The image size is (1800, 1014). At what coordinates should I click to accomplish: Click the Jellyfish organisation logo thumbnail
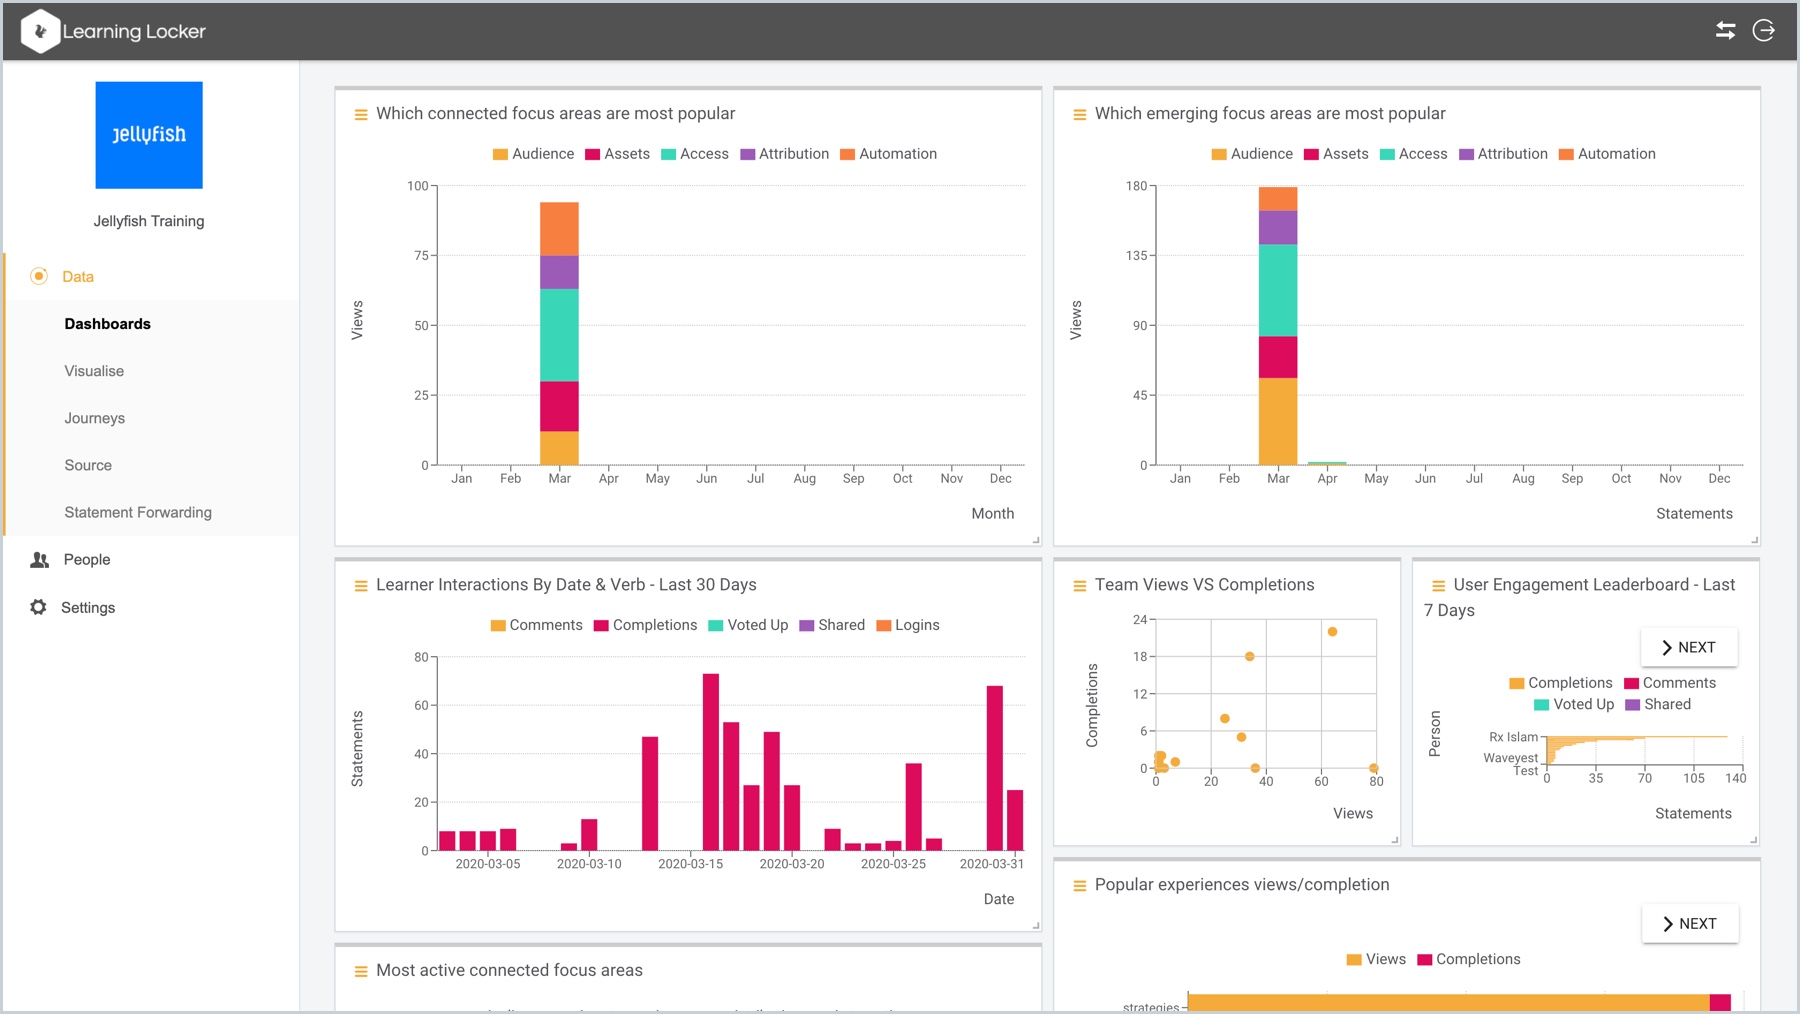coord(149,135)
